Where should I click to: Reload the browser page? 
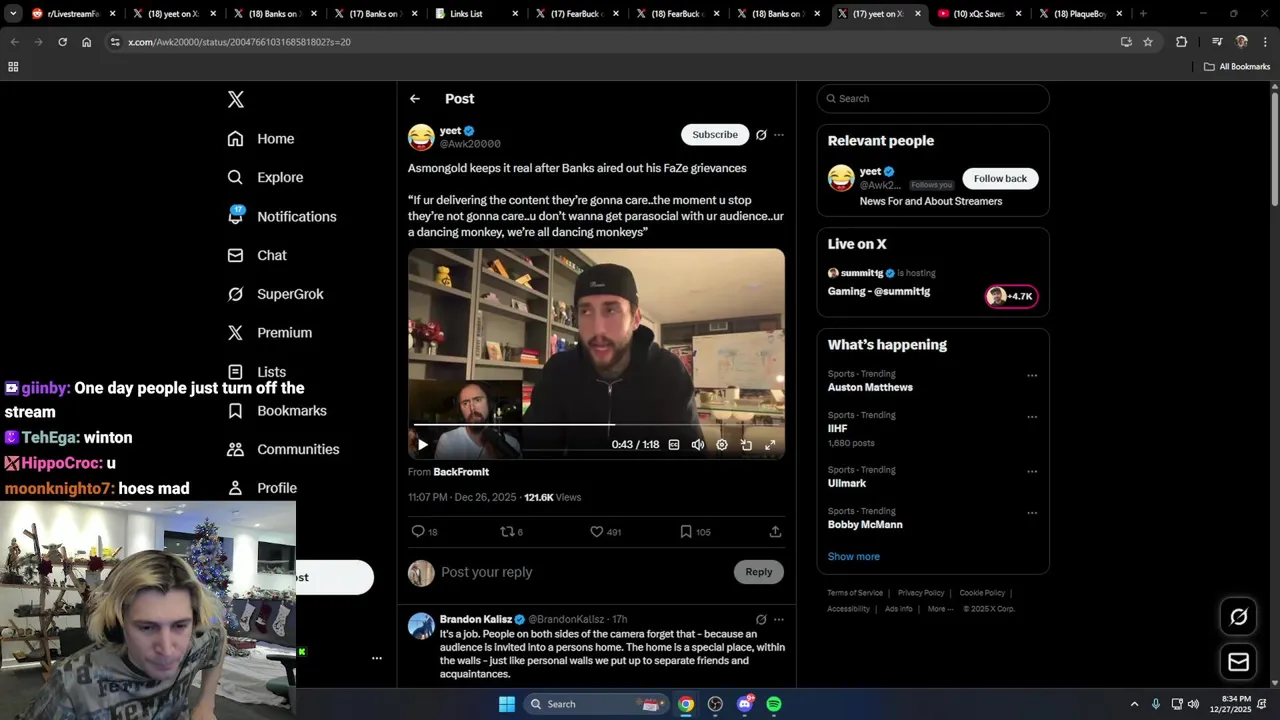tap(62, 42)
